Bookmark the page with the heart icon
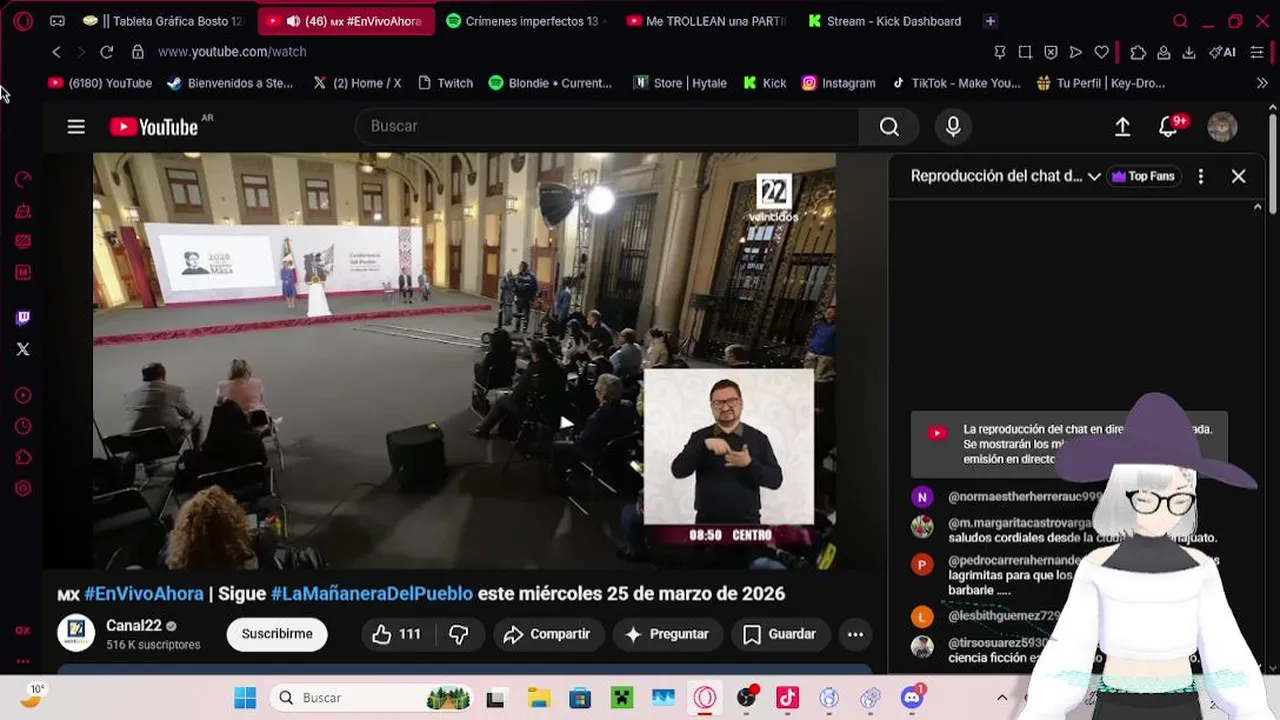Image resolution: width=1280 pixels, height=720 pixels. click(x=1101, y=52)
